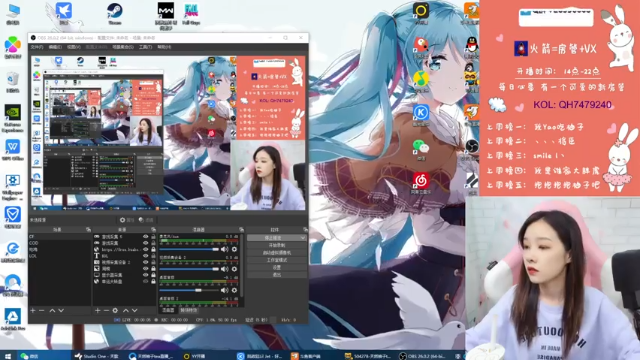The image size is (640, 360).
Task: Move the source down in the list
Action: pyautogui.click(x=134, y=311)
